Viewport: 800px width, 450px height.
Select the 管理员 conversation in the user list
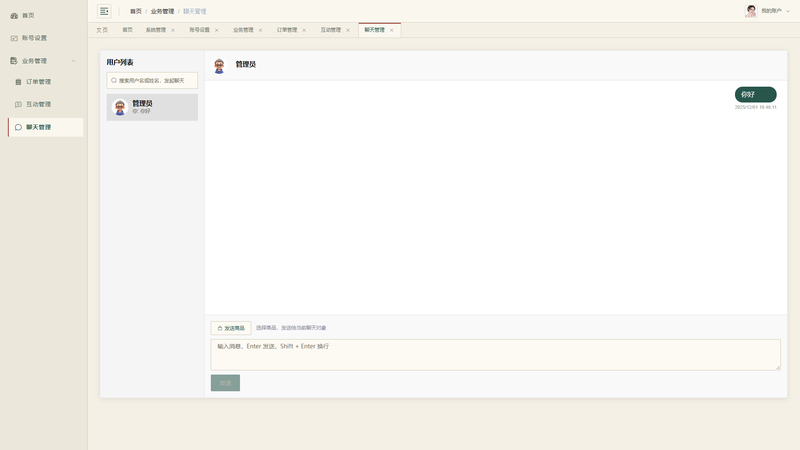[x=152, y=107]
